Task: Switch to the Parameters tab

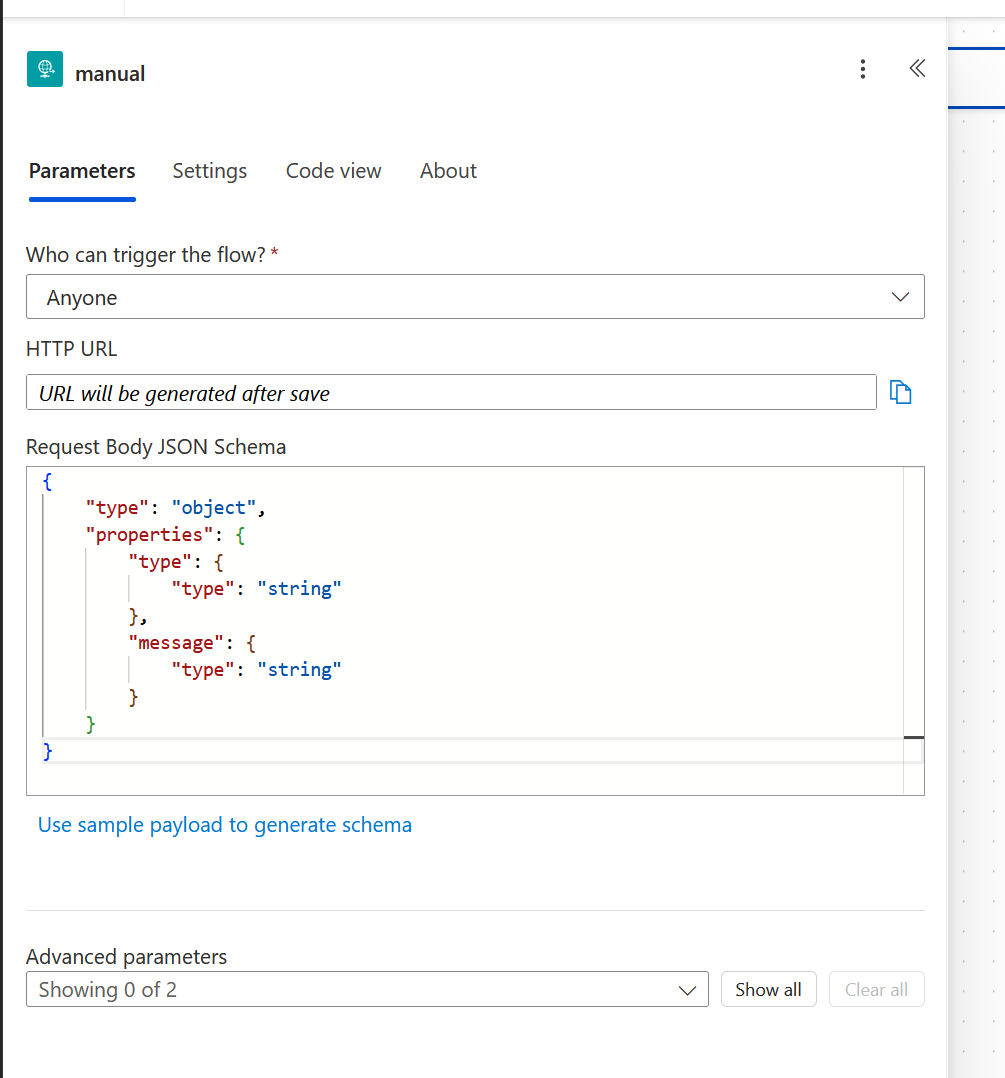Action: [x=82, y=171]
